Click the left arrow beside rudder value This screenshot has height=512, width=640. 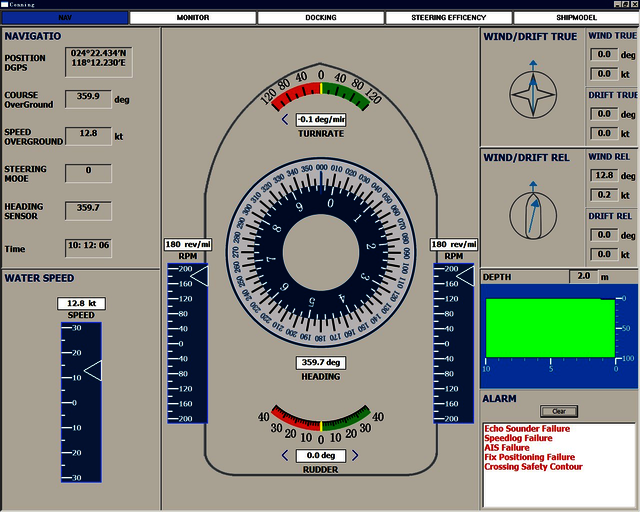pos(285,455)
